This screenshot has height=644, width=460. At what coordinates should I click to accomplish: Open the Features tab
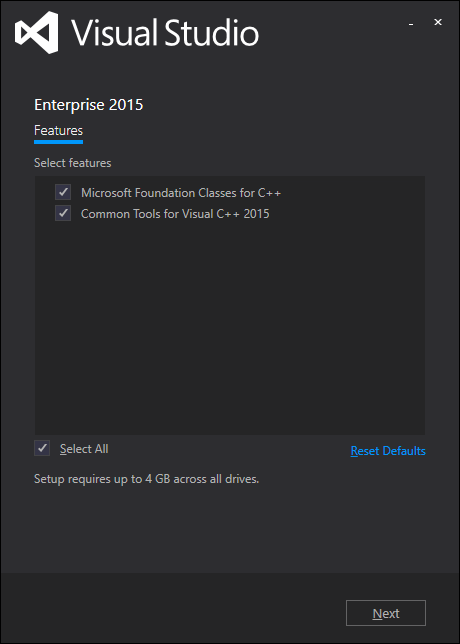pyautogui.click(x=58, y=131)
